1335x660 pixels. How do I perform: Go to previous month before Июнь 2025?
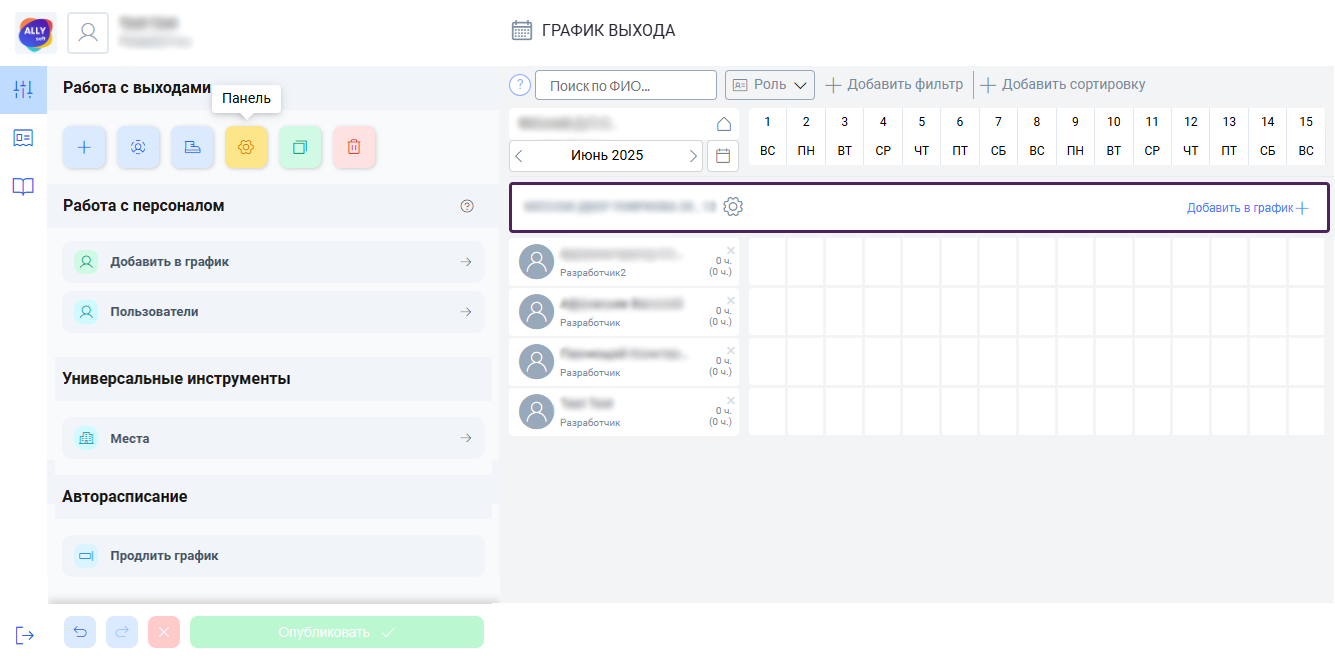[519, 156]
